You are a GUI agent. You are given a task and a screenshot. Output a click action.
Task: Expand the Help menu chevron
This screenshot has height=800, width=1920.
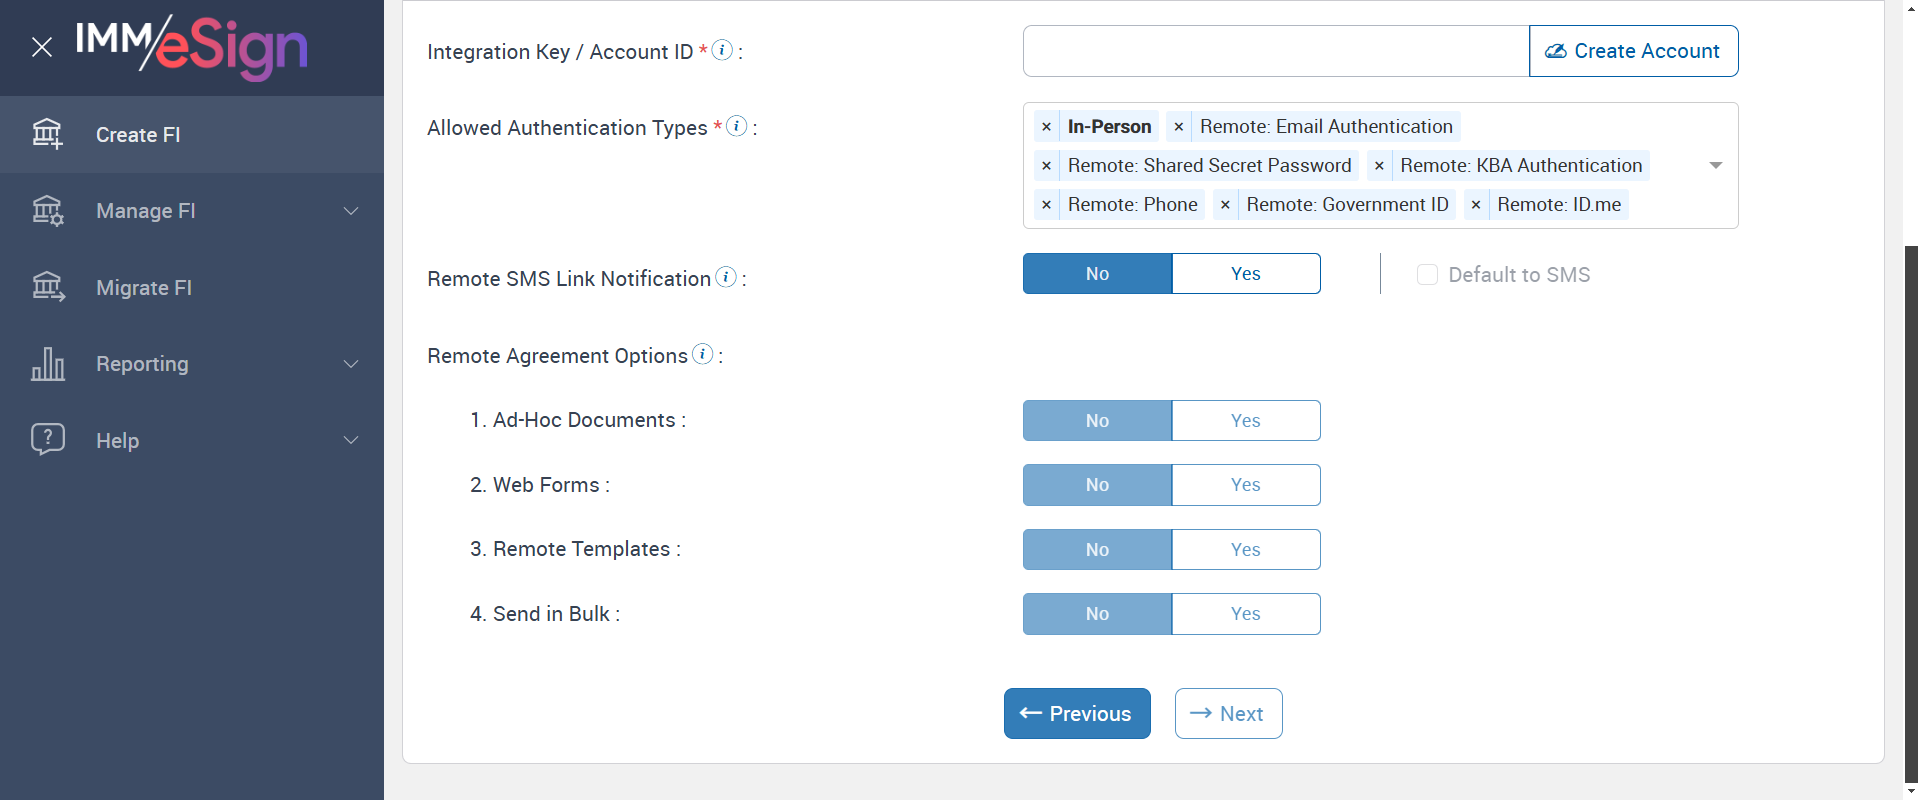coord(351,440)
